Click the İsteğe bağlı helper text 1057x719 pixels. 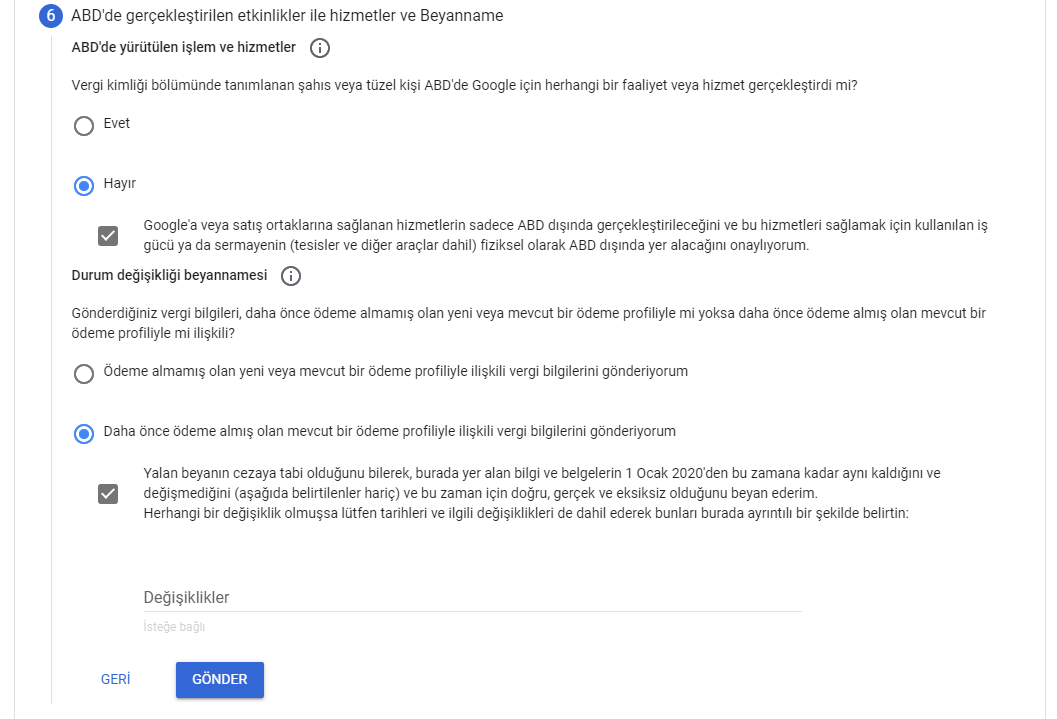coord(174,627)
